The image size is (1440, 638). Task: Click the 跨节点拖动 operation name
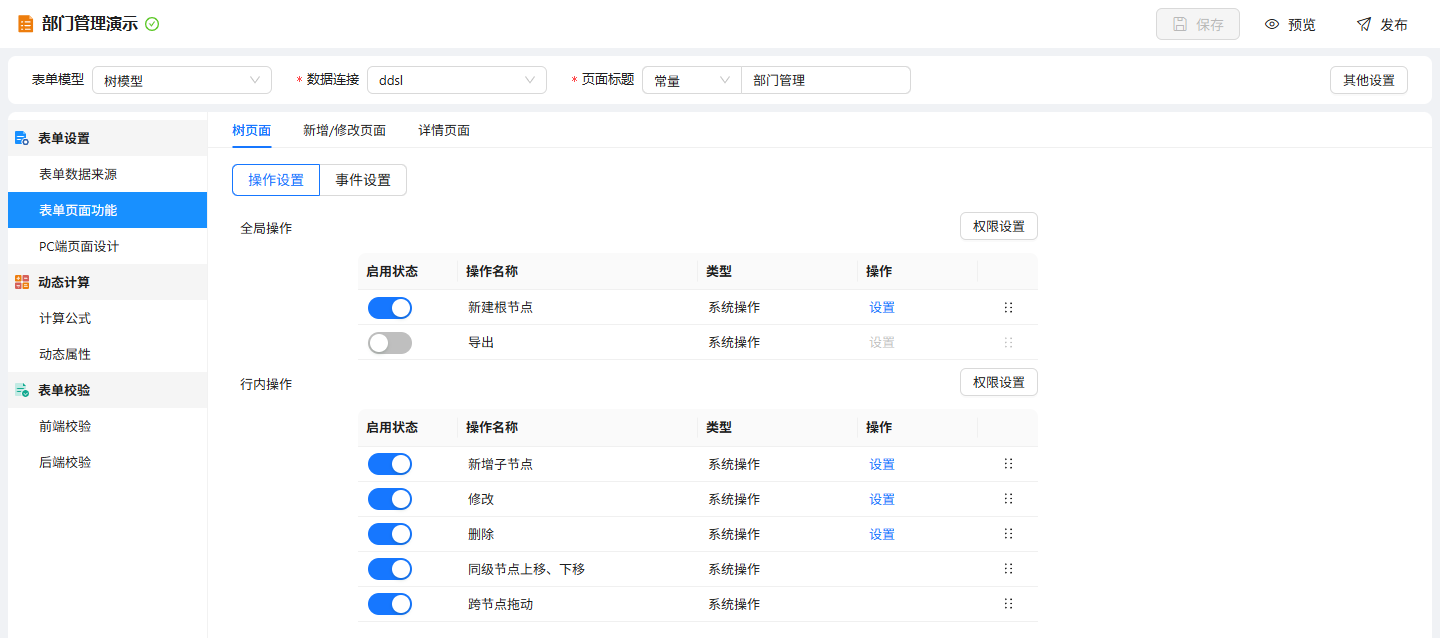pyautogui.click(x=500, y=604)
